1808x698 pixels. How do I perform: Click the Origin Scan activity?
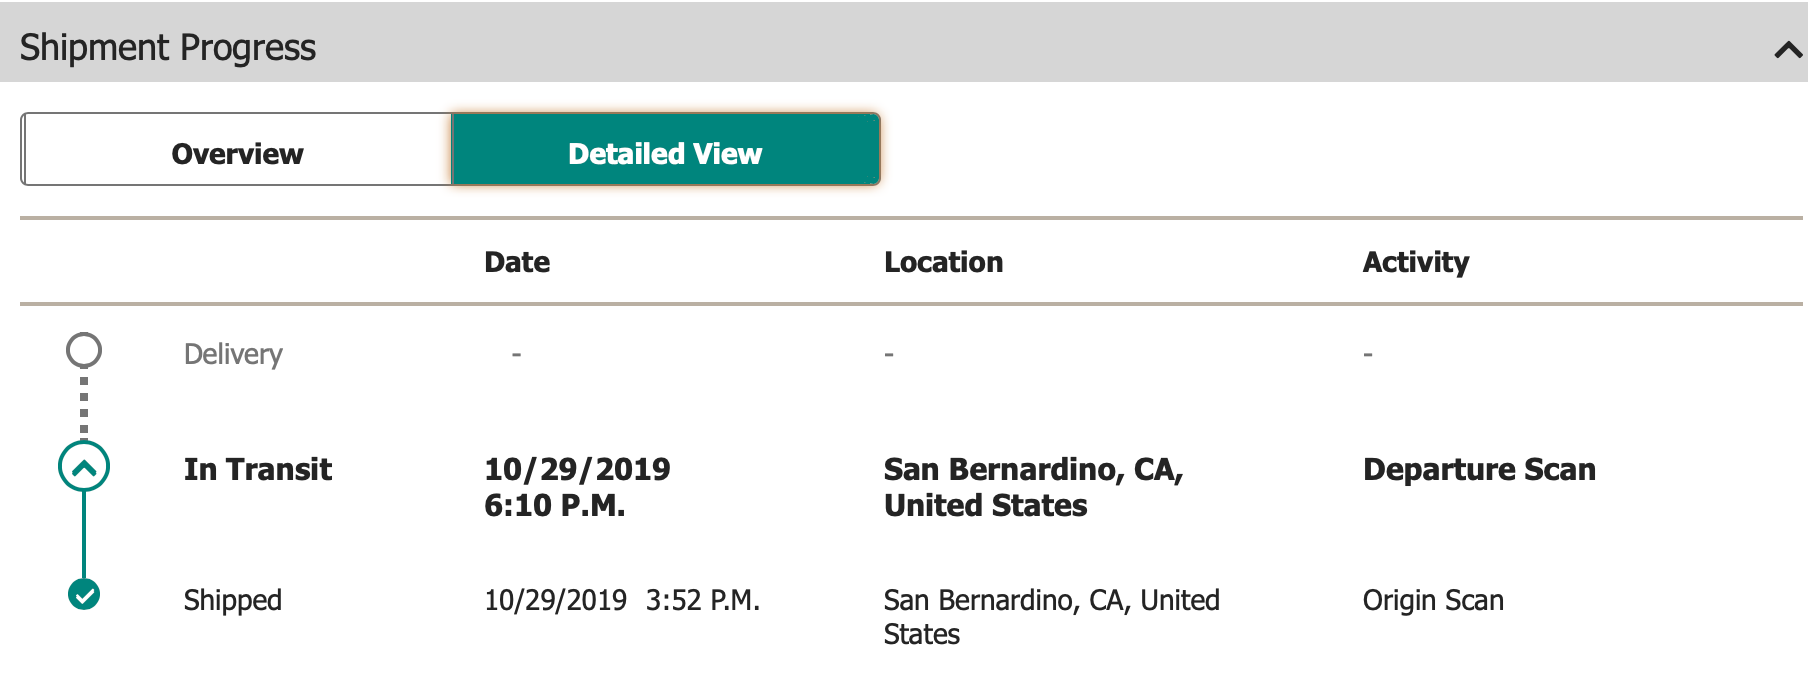[1433, 600]
